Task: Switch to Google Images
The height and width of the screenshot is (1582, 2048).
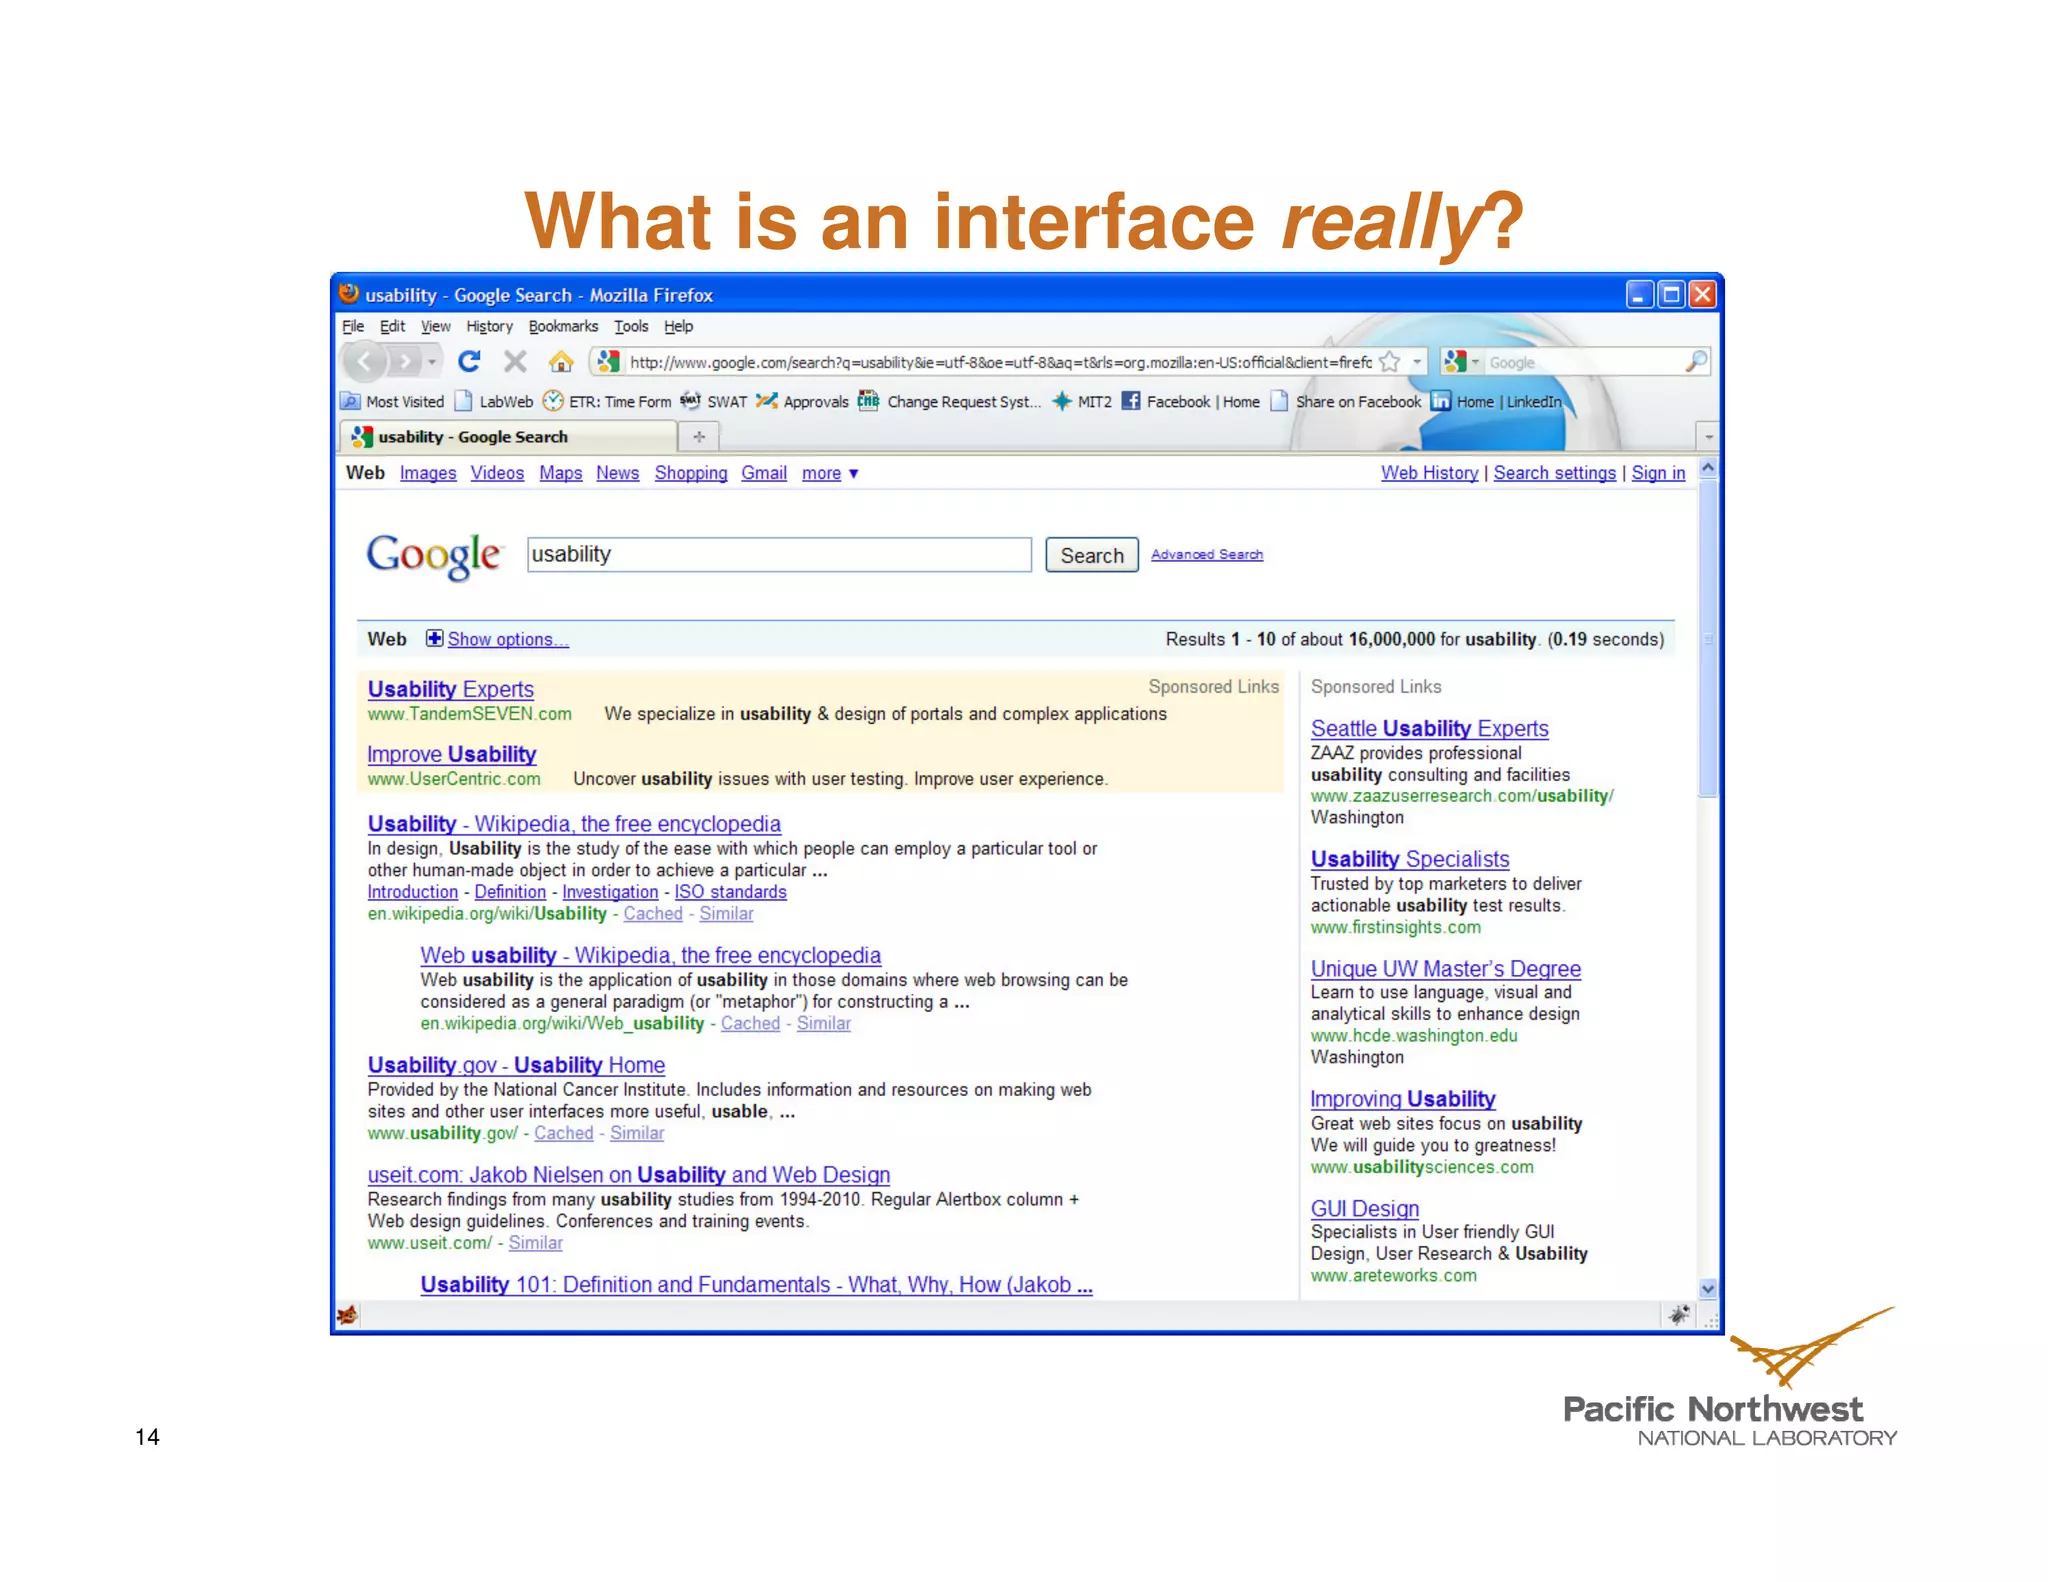Action: 428,473
